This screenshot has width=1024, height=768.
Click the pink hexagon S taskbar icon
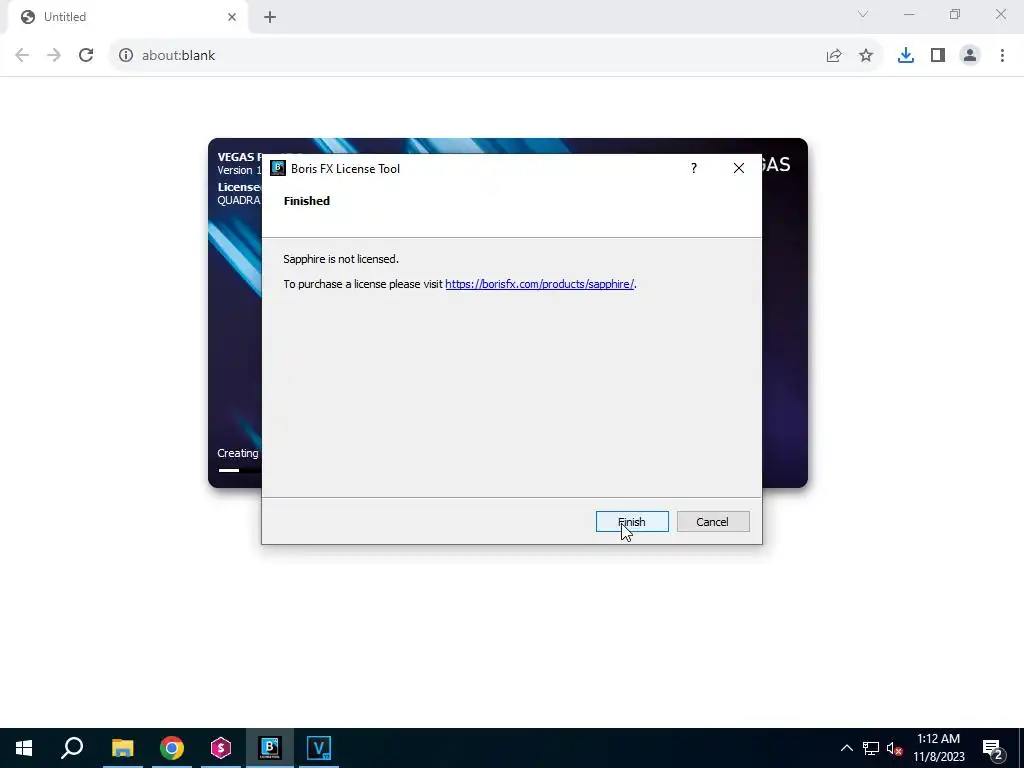click(221, 748)
